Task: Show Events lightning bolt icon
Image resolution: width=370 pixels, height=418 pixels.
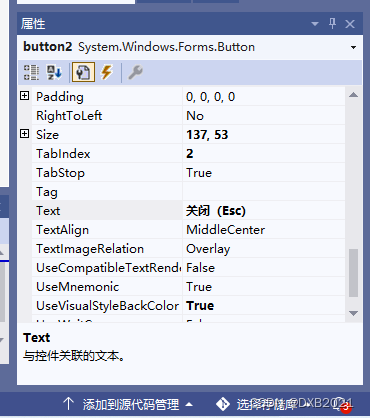Action: click(x=107, y=72)
